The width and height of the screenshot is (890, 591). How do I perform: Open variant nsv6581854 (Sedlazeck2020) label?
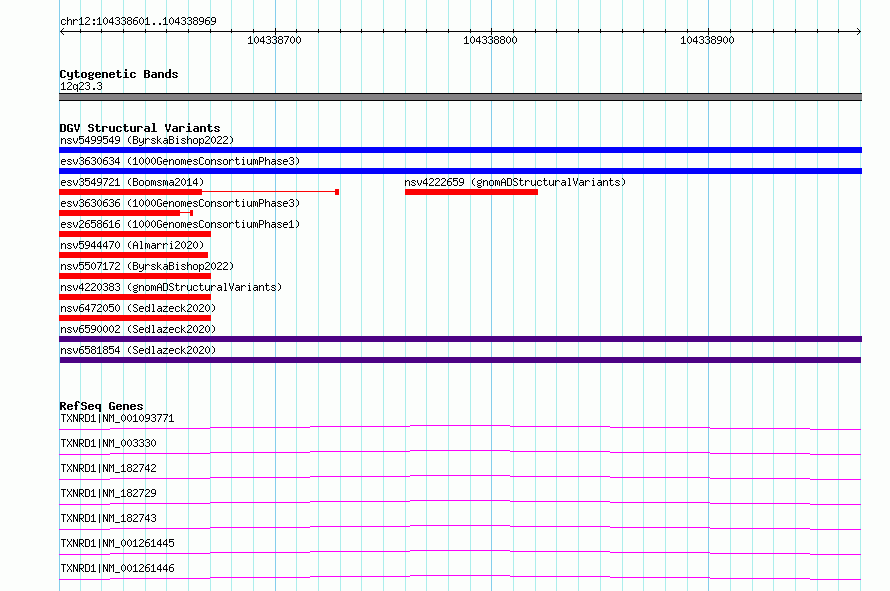pos(138,350)
